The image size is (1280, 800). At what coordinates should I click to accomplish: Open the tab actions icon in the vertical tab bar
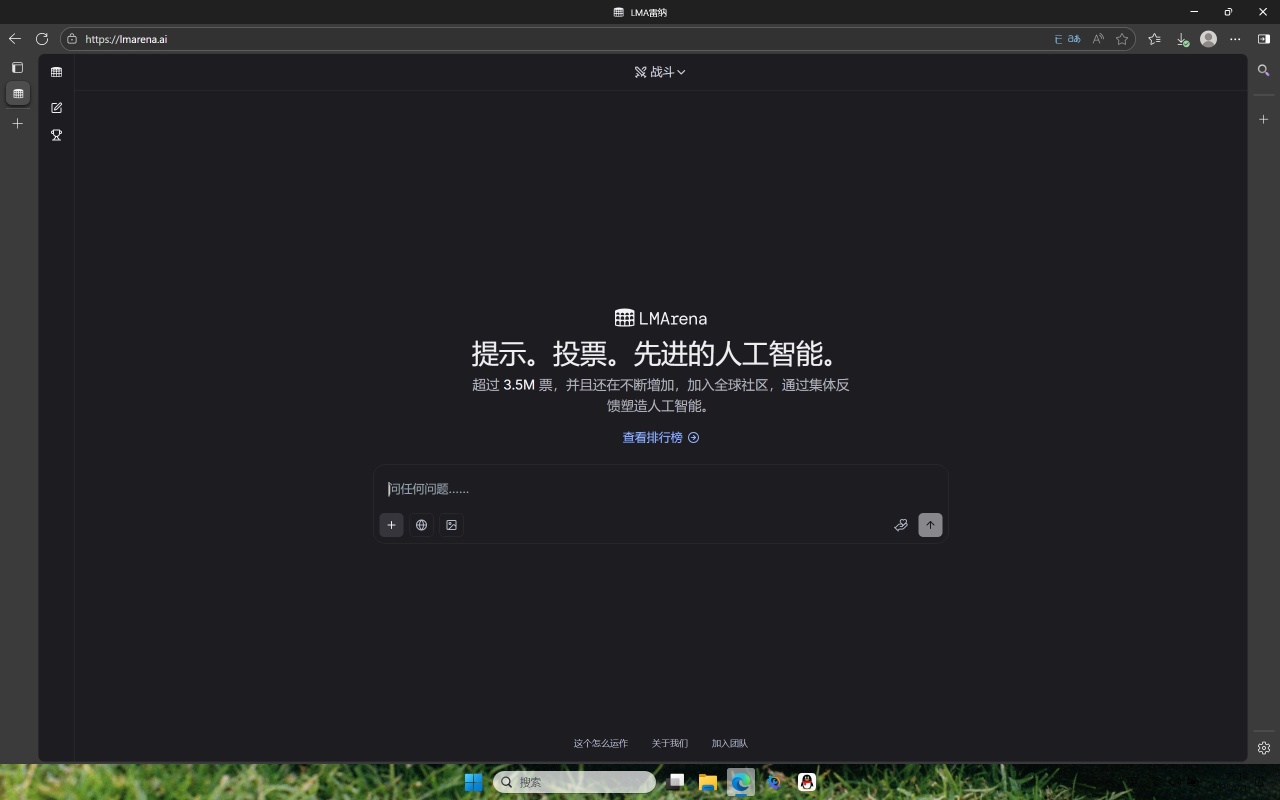point(17,68)
